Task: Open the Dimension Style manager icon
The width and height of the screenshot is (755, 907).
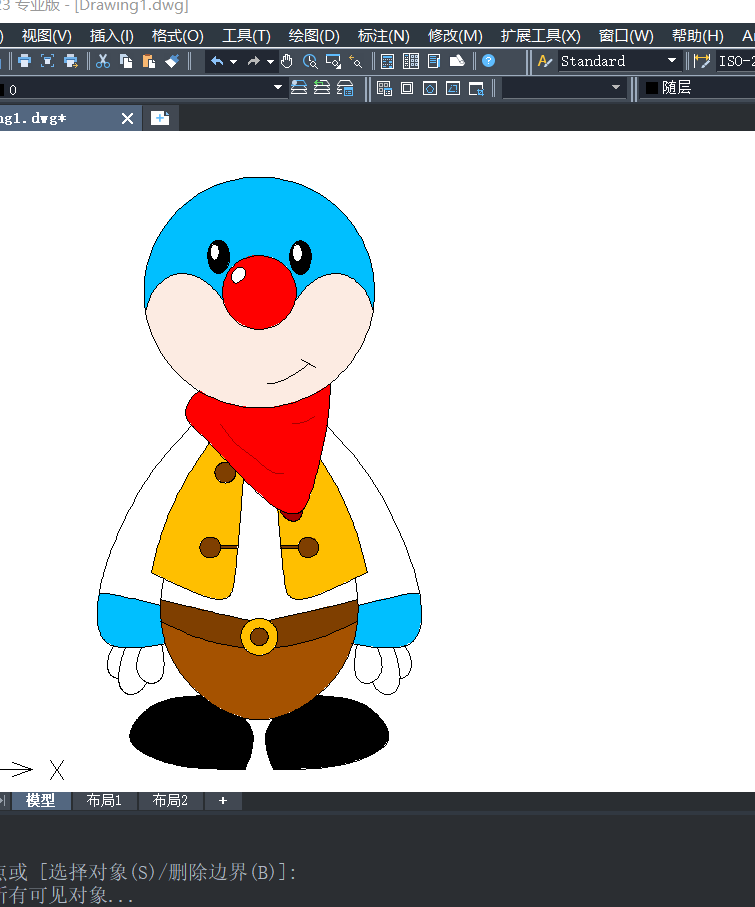Action: pos(702,61)
